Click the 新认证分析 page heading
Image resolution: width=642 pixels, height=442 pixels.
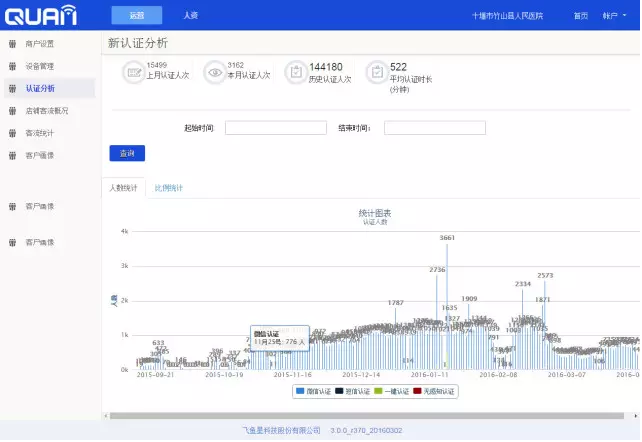(138, 43)
